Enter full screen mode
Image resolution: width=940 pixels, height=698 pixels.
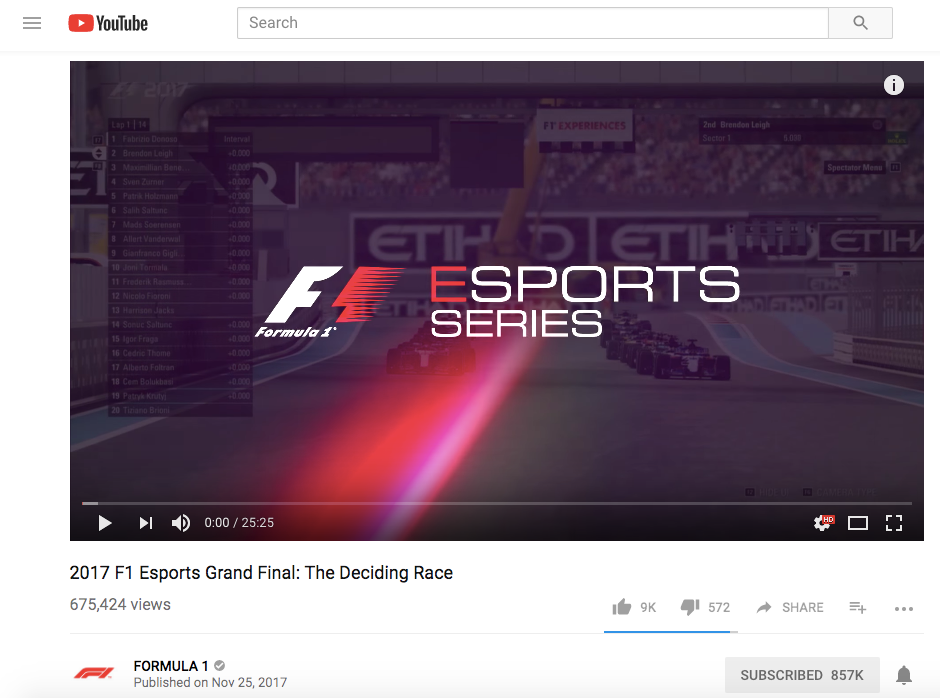894,523
